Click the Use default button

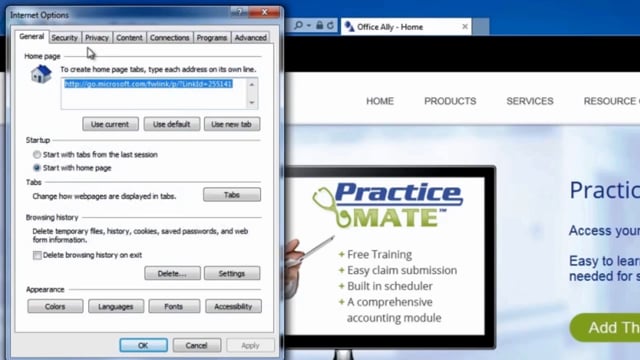coord(172,124)
